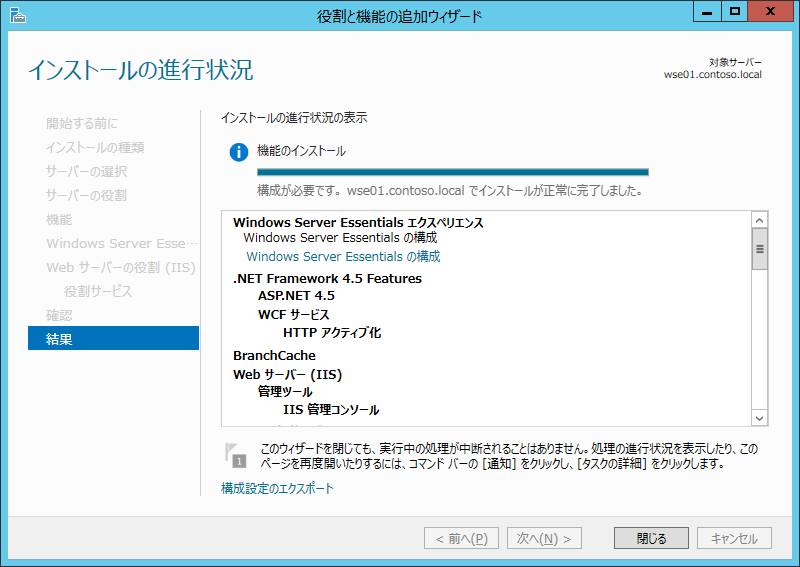Maximize the wizard window
The height and width of the screenshot is (567, 800).
point(734,11)
